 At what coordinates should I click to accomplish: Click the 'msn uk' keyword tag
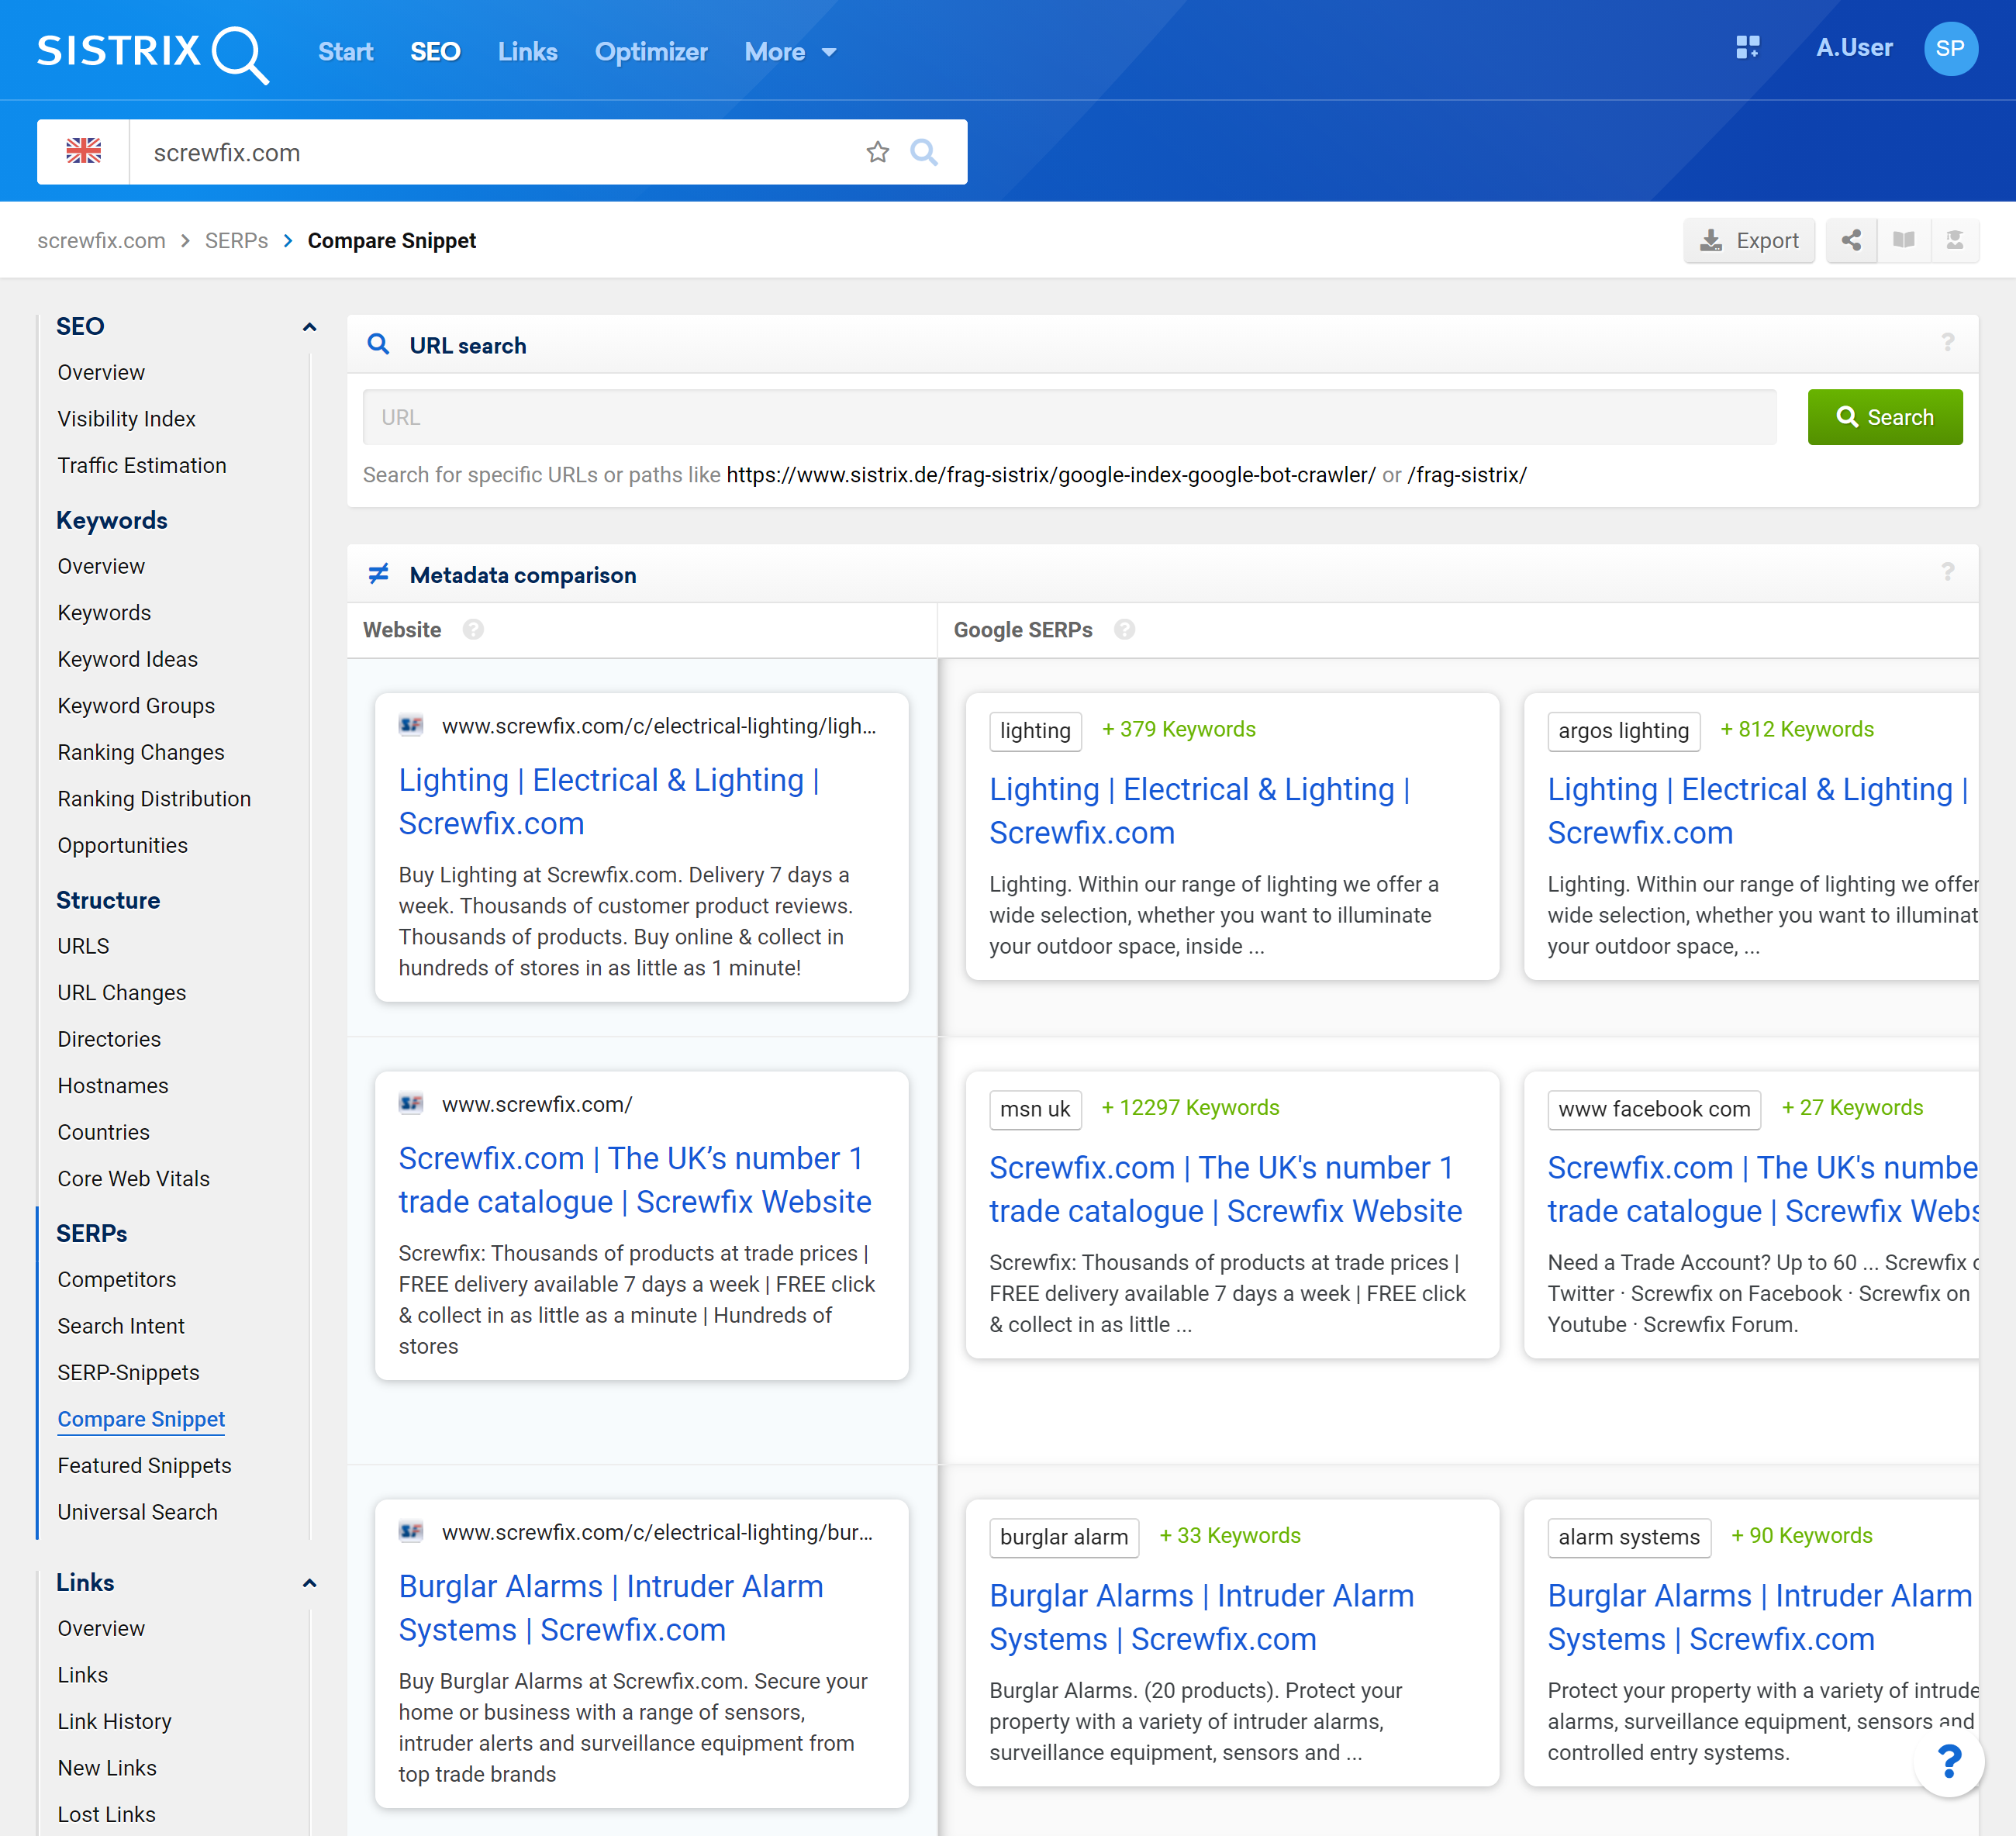coord(1035,1109)
